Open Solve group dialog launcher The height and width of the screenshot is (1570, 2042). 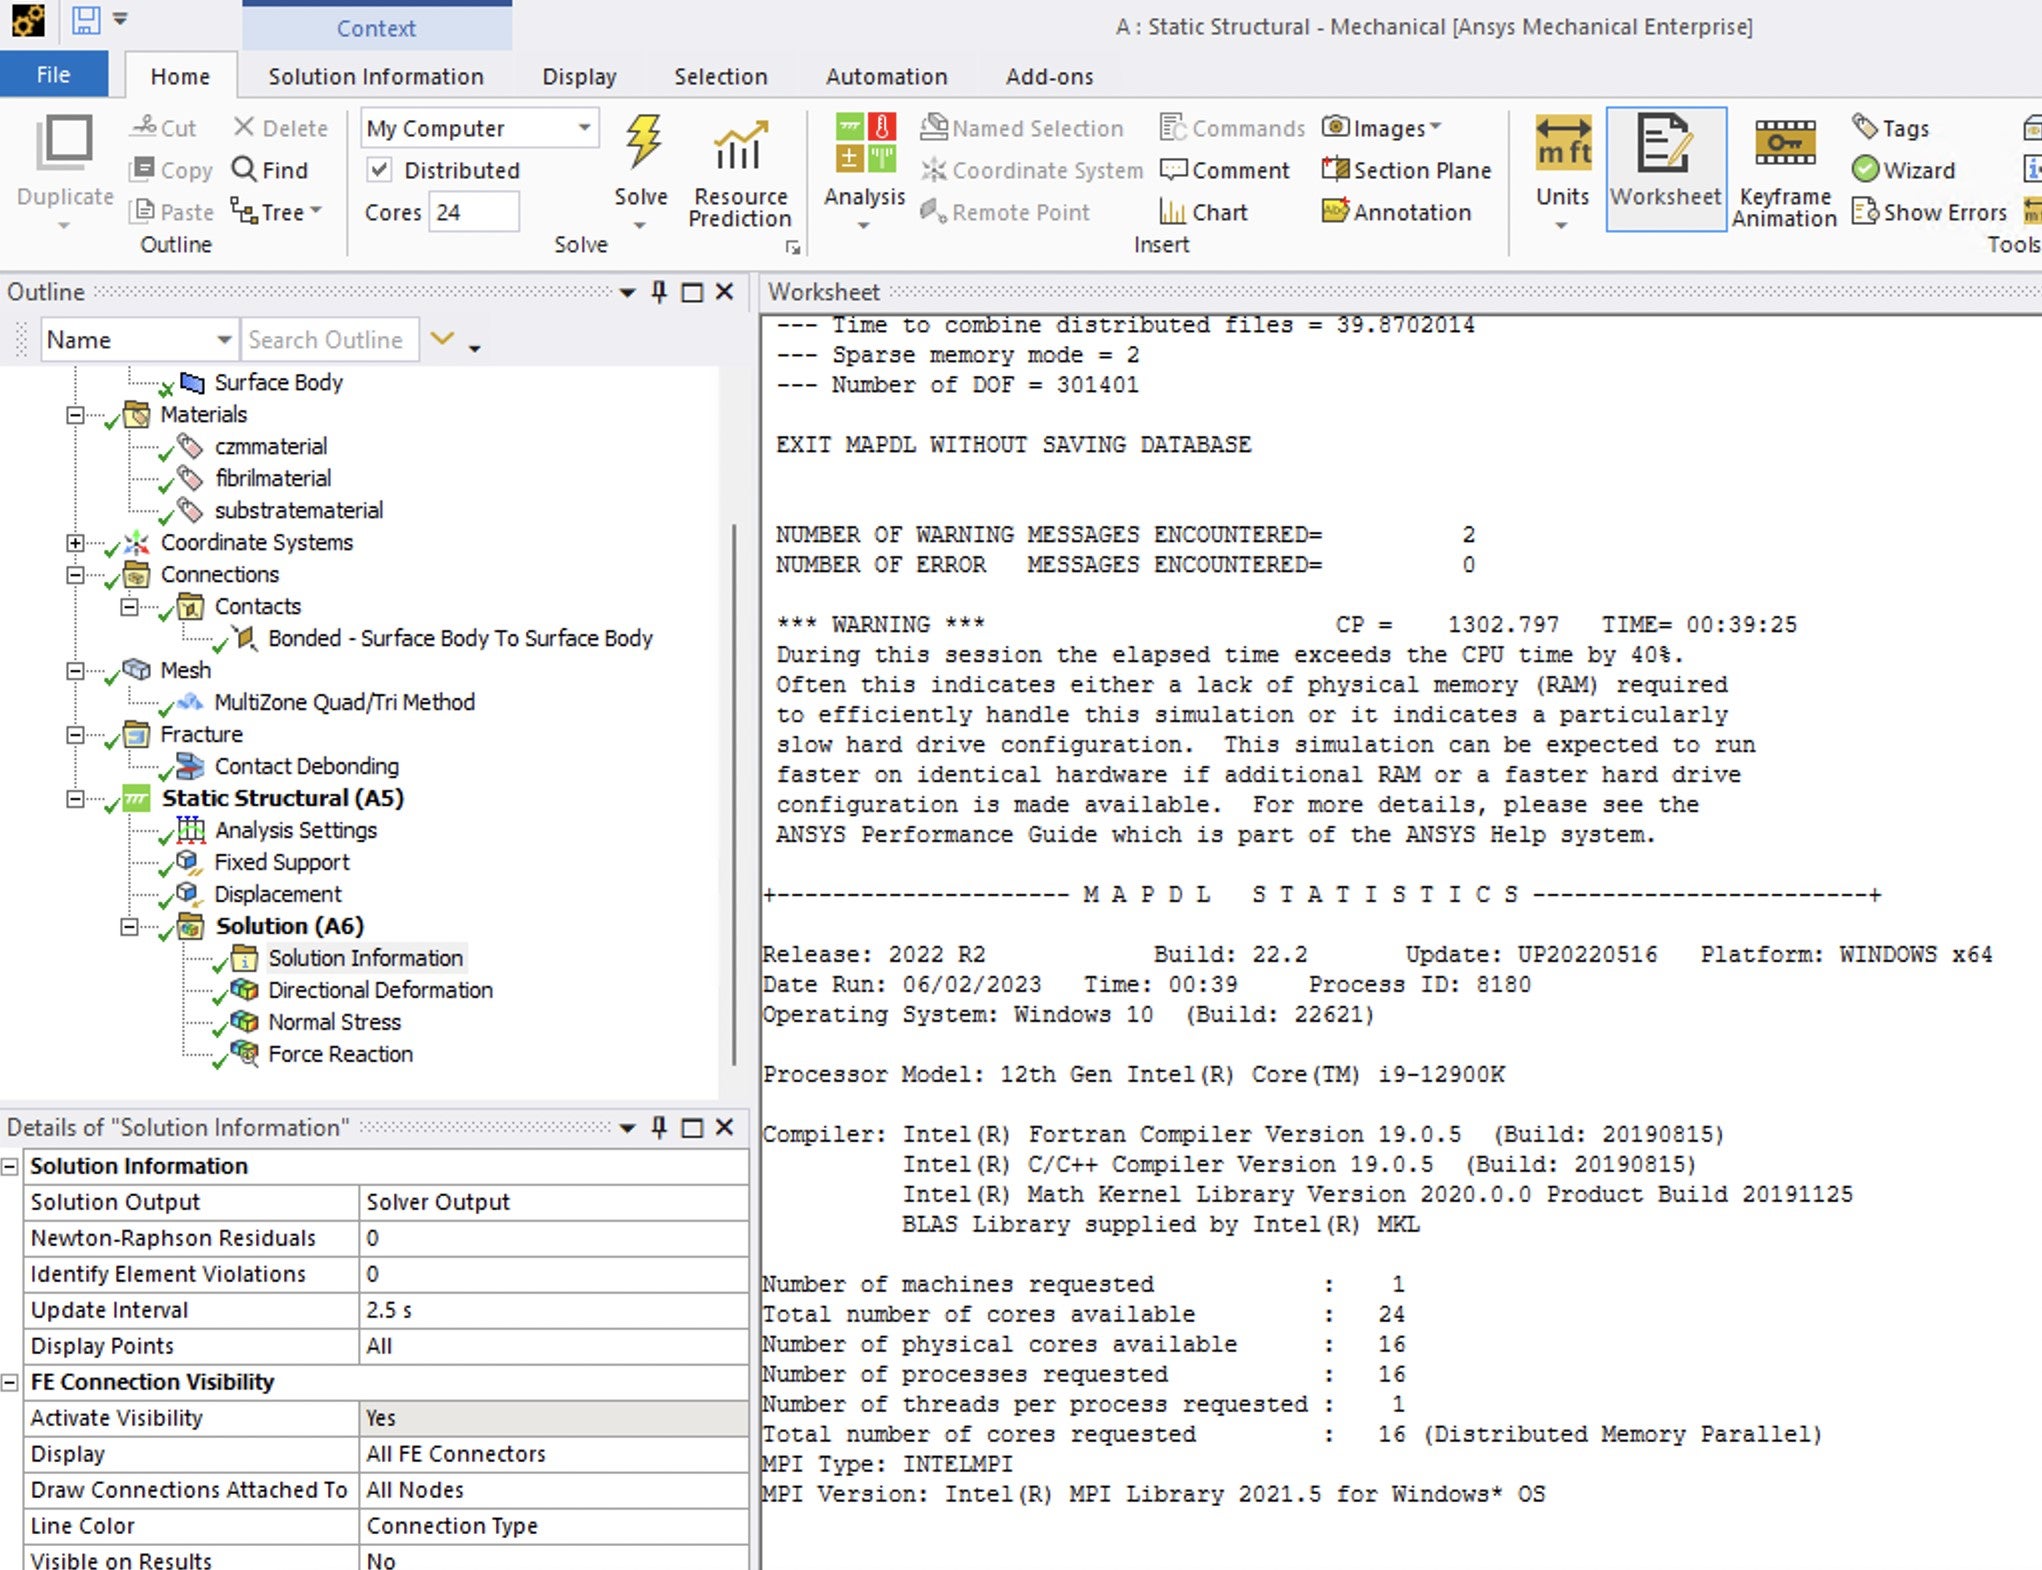(x=792, y=246)
